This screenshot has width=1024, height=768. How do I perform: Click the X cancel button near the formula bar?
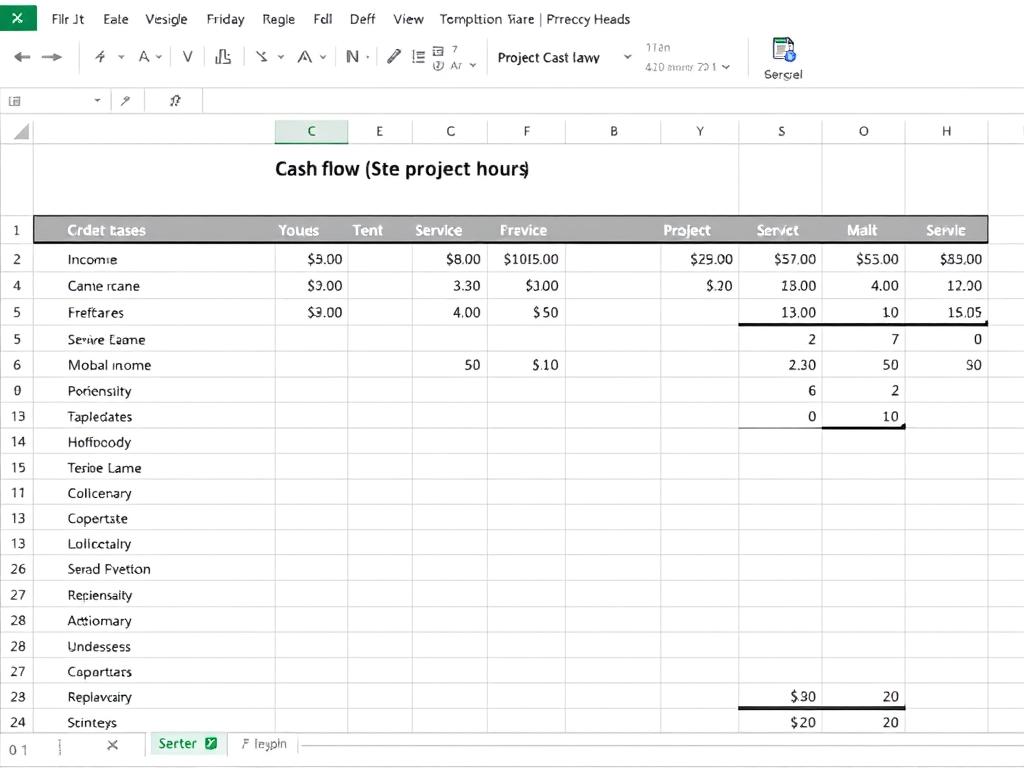(112, 744)
